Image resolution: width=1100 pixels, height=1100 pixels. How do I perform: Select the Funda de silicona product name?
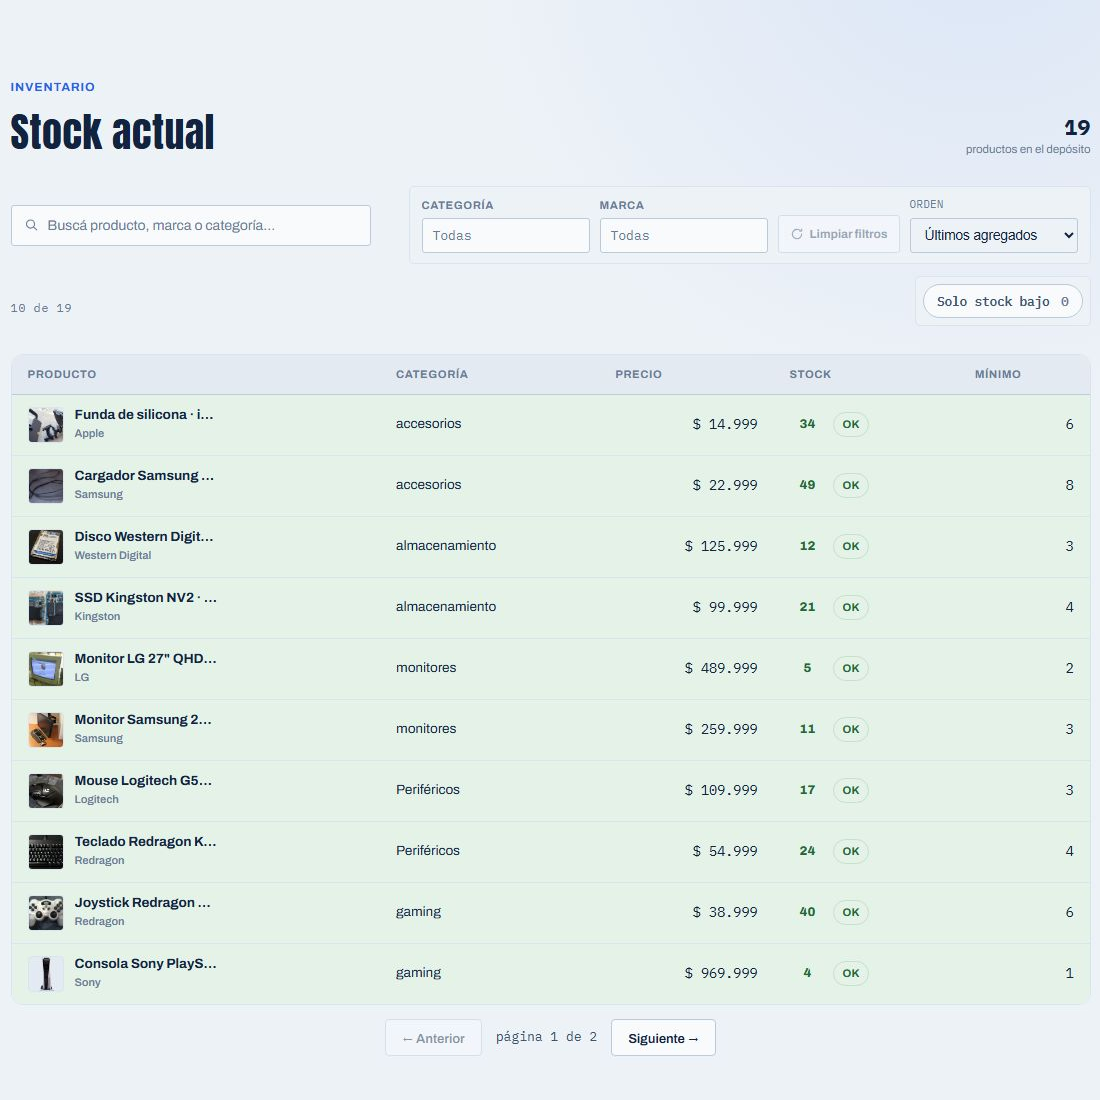[144, 415]
